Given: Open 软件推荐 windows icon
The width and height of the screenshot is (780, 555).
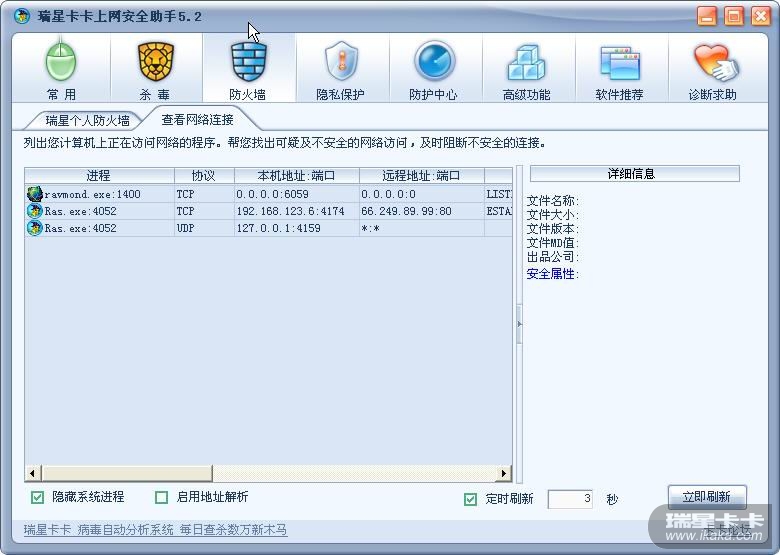Looking at the screenshot, I should 620,63.
